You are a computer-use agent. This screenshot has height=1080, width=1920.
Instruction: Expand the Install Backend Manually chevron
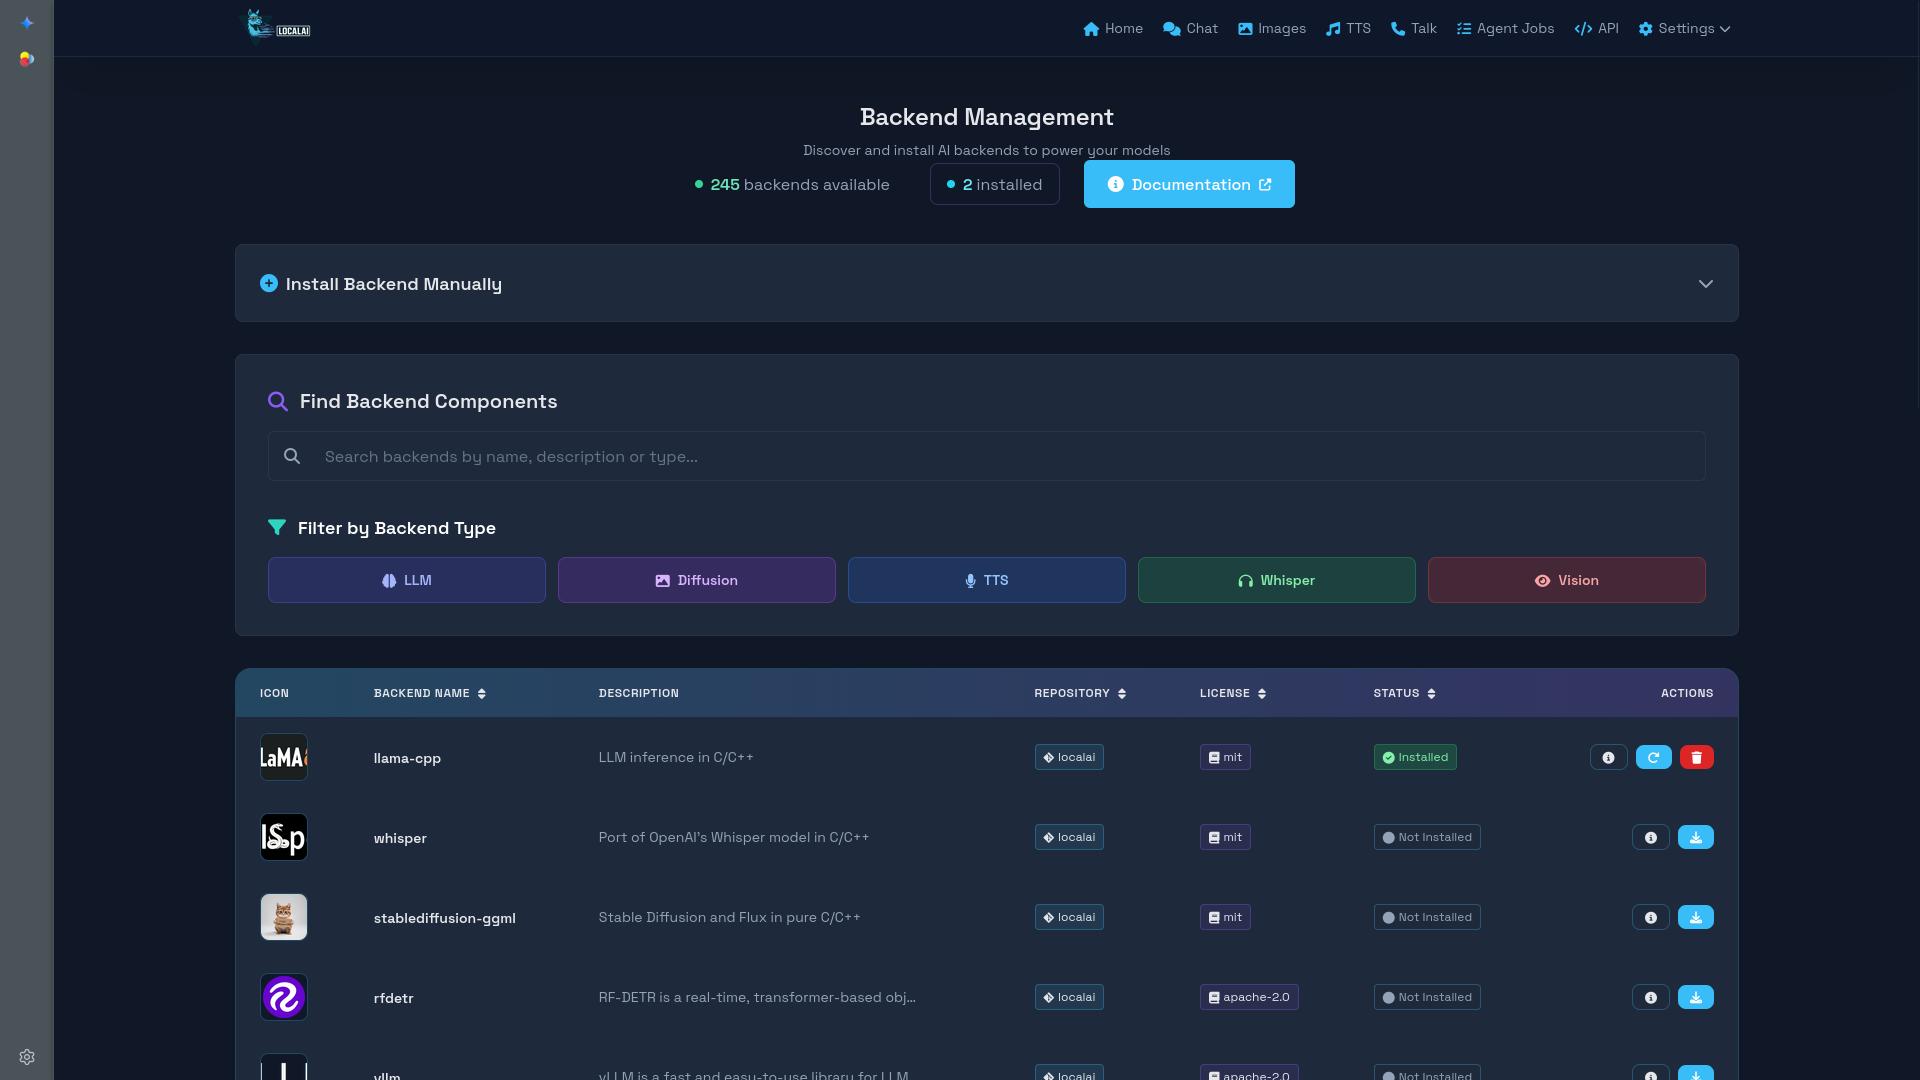[1706, 284]
